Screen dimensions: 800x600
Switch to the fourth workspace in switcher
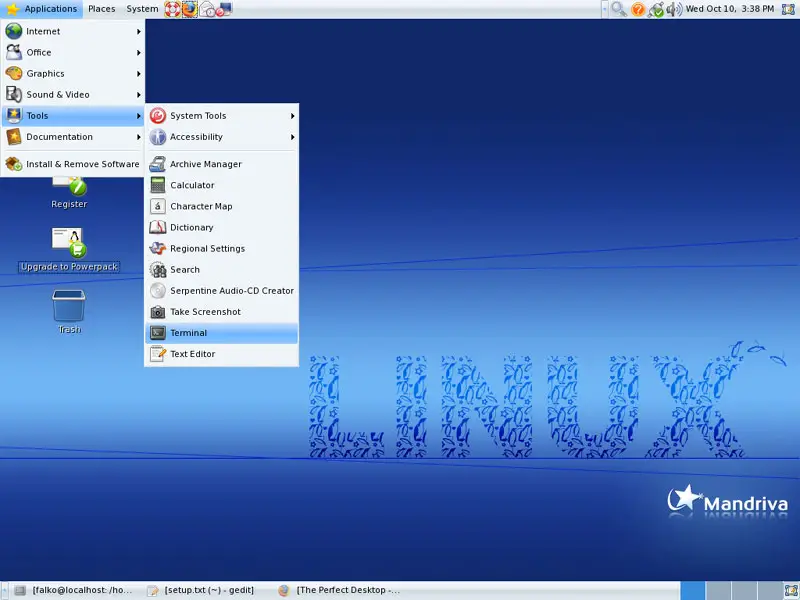click(x=768, y=590)
